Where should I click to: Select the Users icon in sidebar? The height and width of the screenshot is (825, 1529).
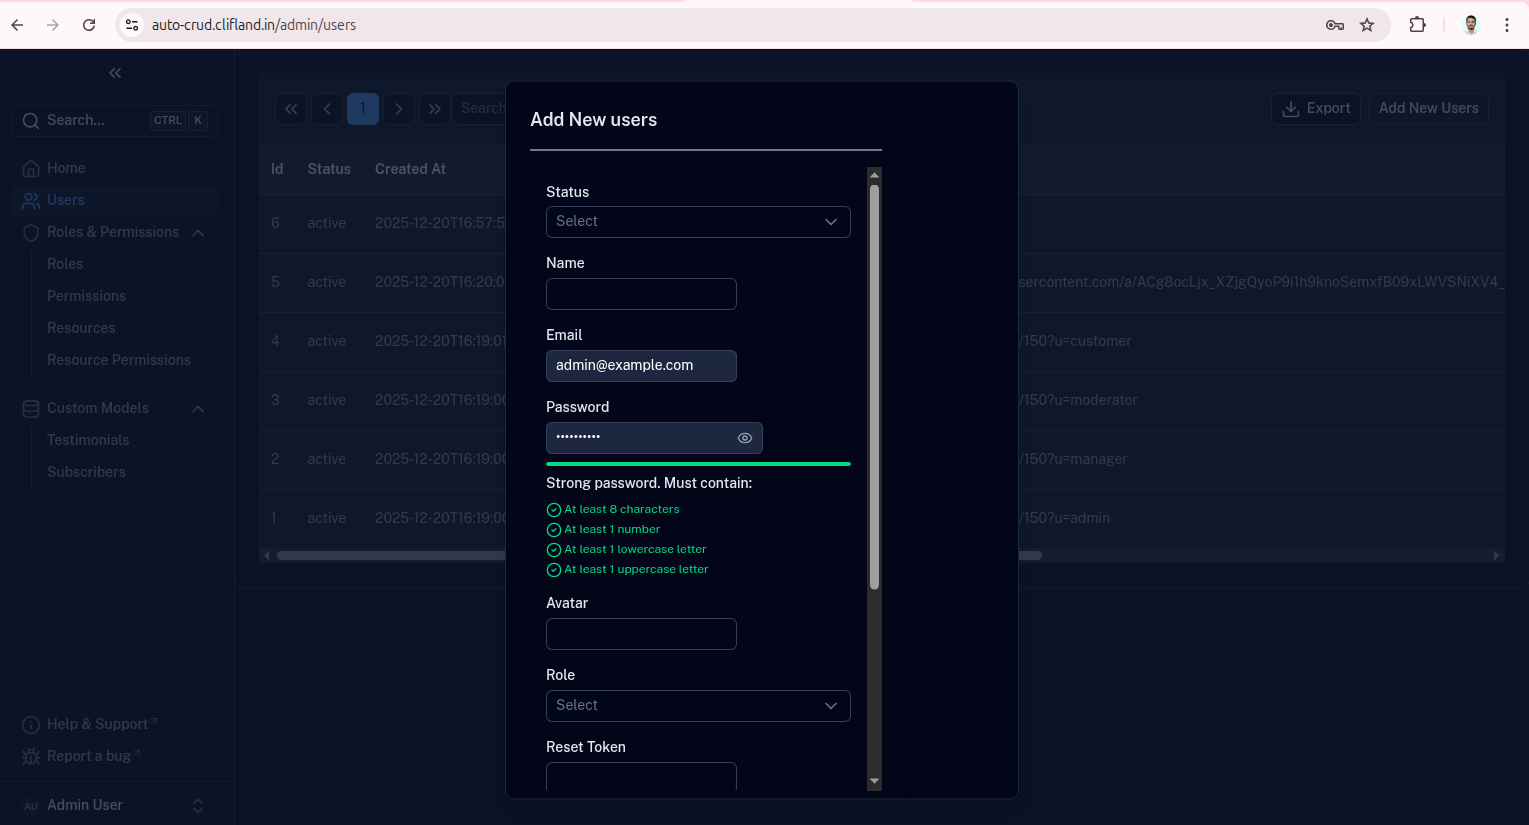[x=30, y=199]
